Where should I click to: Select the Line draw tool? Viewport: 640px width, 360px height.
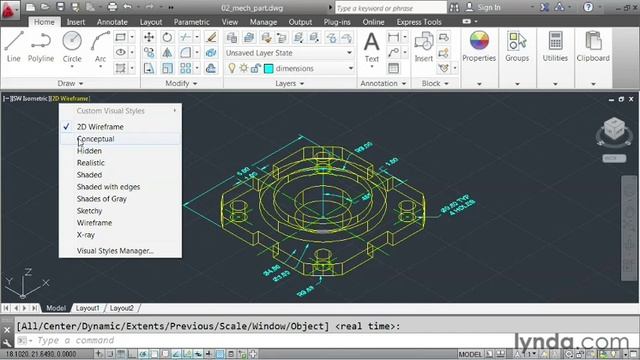point(14,47)
